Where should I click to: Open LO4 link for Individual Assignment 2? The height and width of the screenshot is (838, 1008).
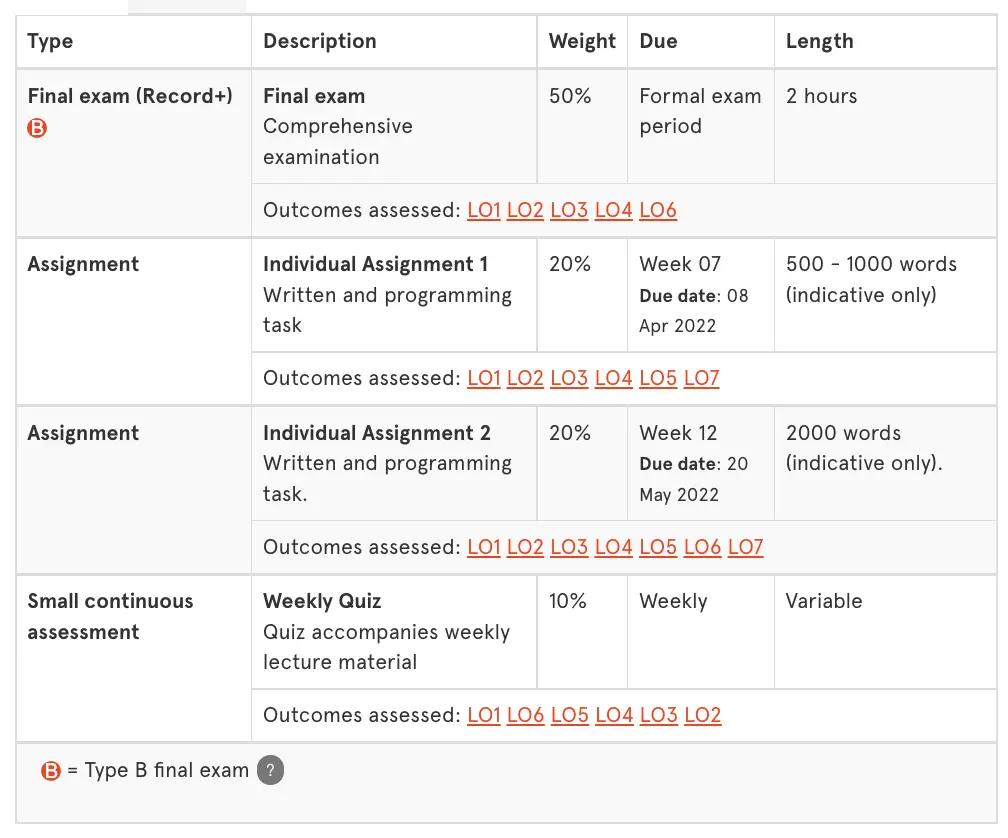pyautogui.click(x=613, y=547)
